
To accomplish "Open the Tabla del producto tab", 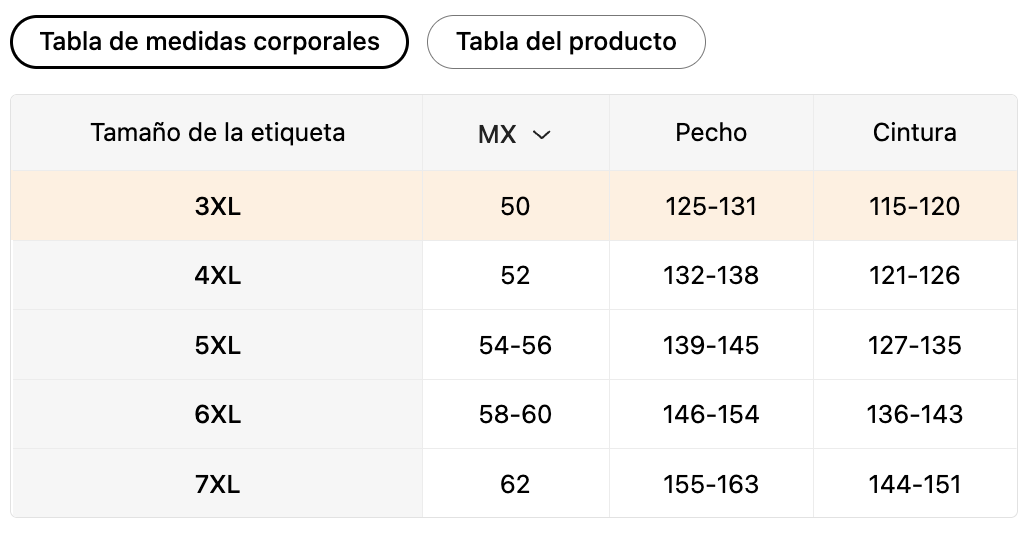I will (566, 42).
